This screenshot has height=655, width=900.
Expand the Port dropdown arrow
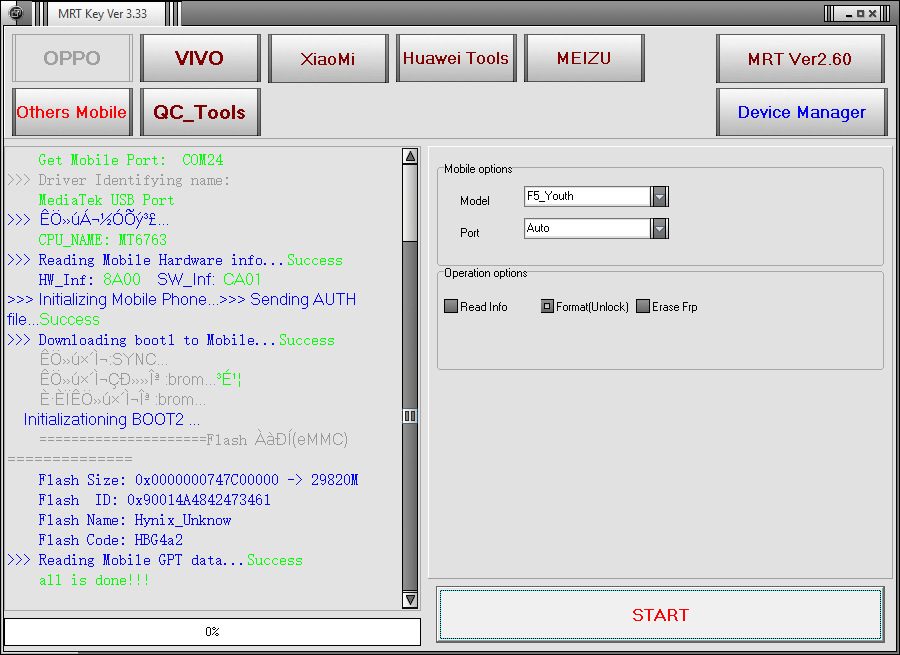click(660, 228)
